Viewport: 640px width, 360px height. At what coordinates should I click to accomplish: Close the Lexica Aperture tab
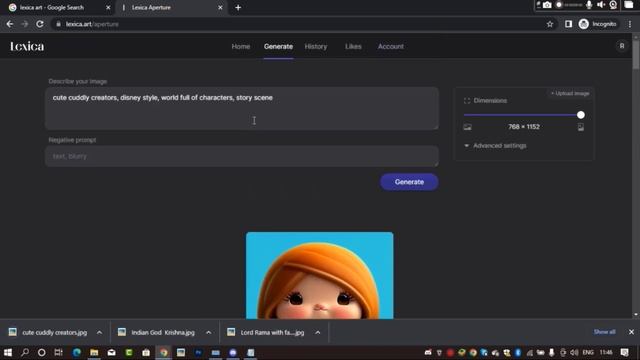(220, 7)
